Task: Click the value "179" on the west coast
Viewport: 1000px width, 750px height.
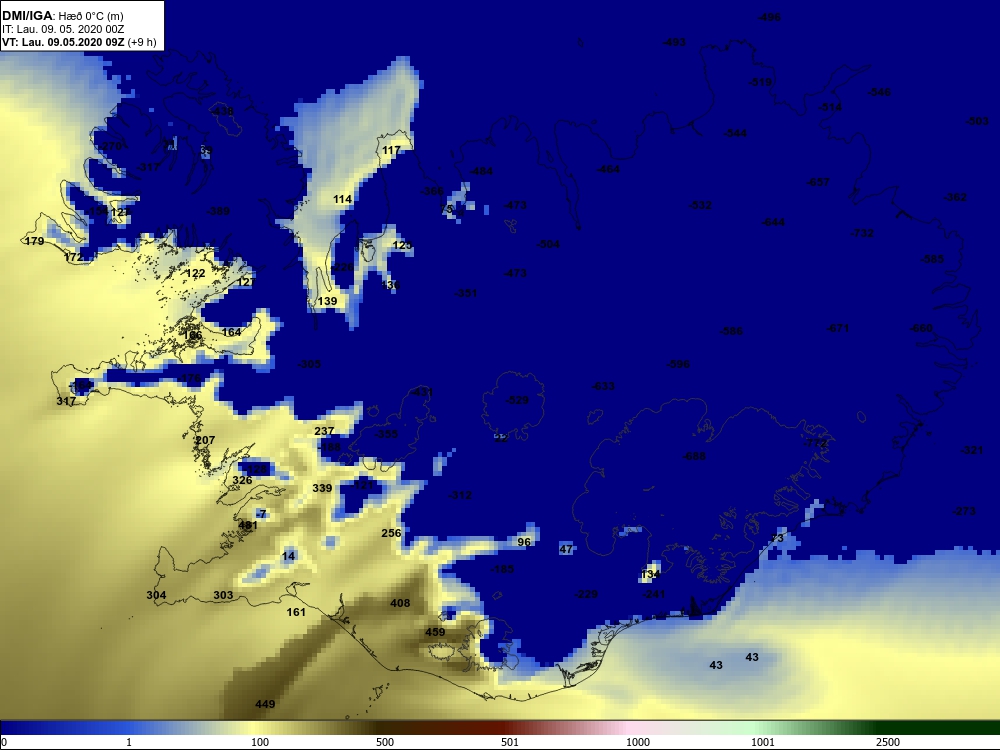Action: click(x=34, y=240)
